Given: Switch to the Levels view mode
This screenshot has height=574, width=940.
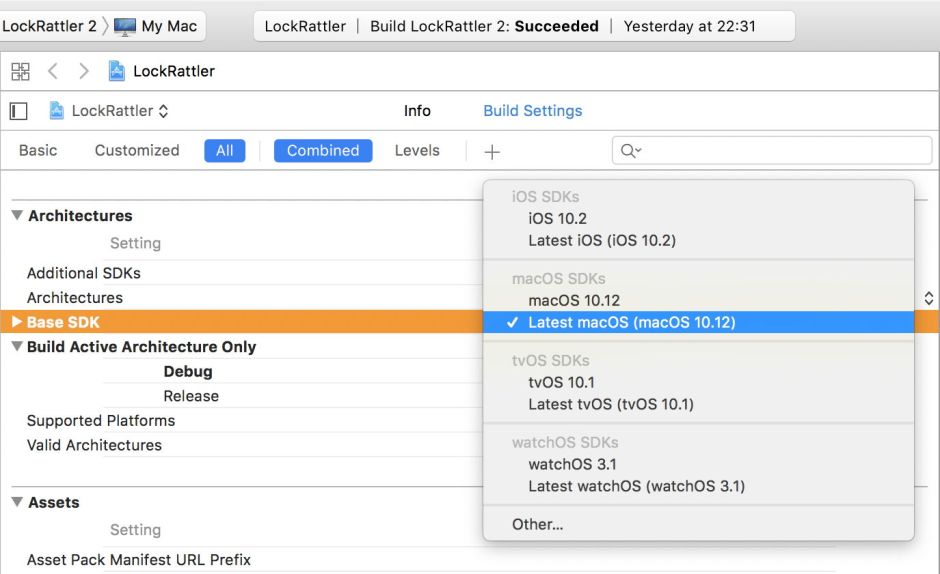Looking at the screenshot, I should coord(417,151).
